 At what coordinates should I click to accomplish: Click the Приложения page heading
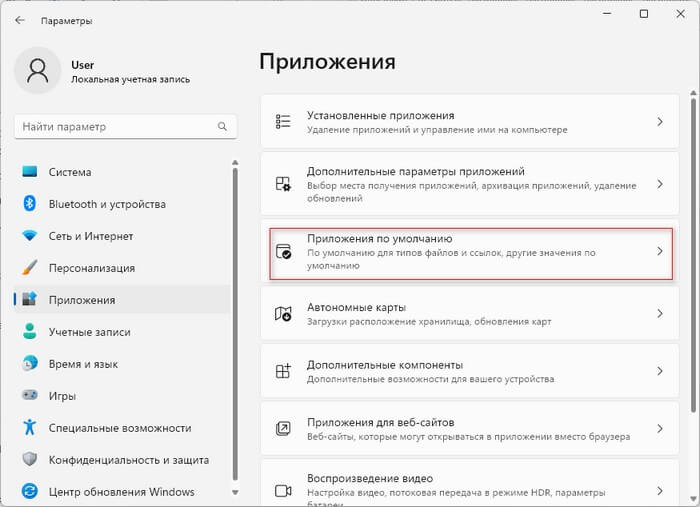coord(327,62)
